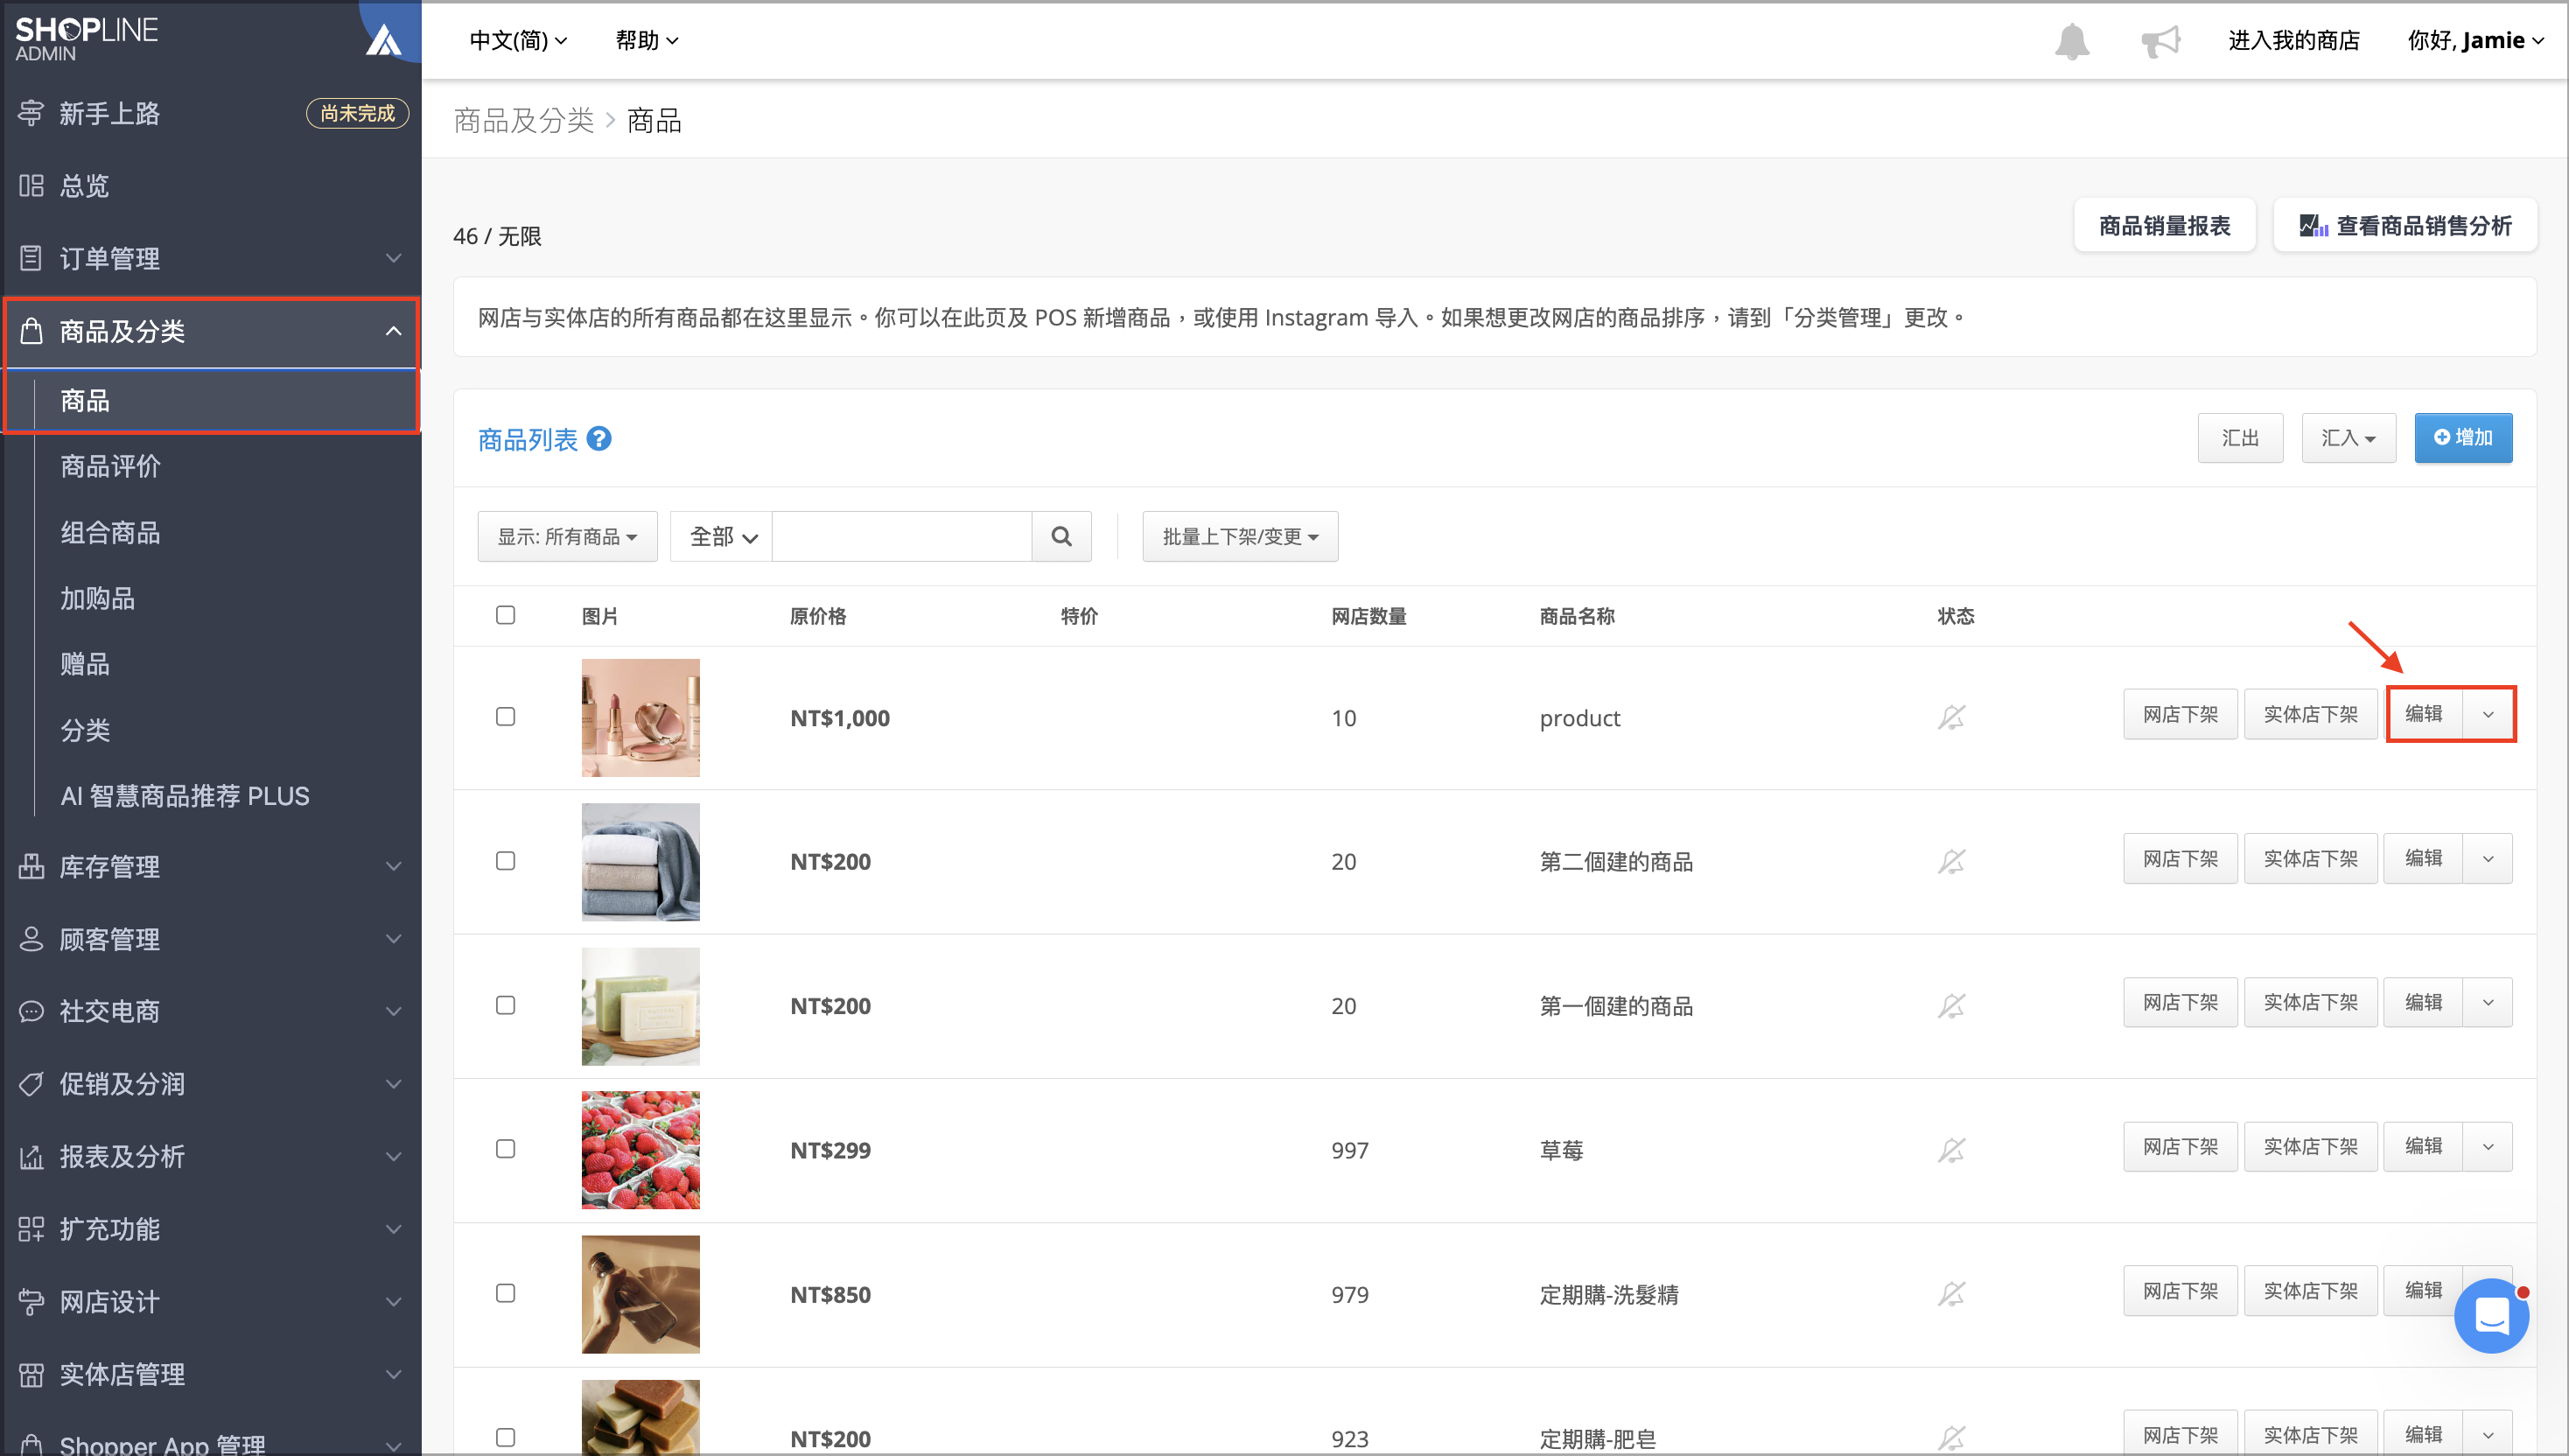2569x1456 pixels.
Task: Expand 扩充功能 in the sidebar
Action: 211,1229
